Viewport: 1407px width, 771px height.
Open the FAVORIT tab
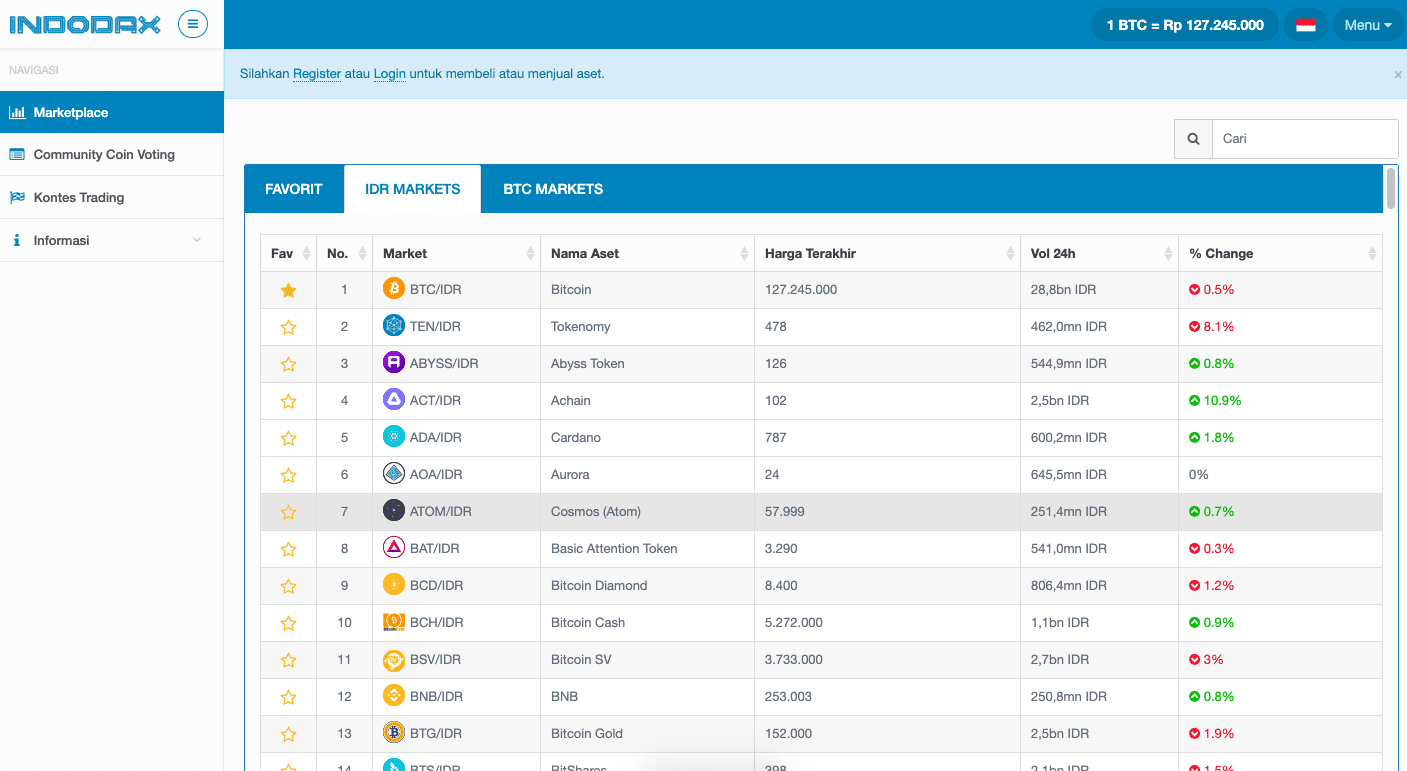click(x=293, y=188)
